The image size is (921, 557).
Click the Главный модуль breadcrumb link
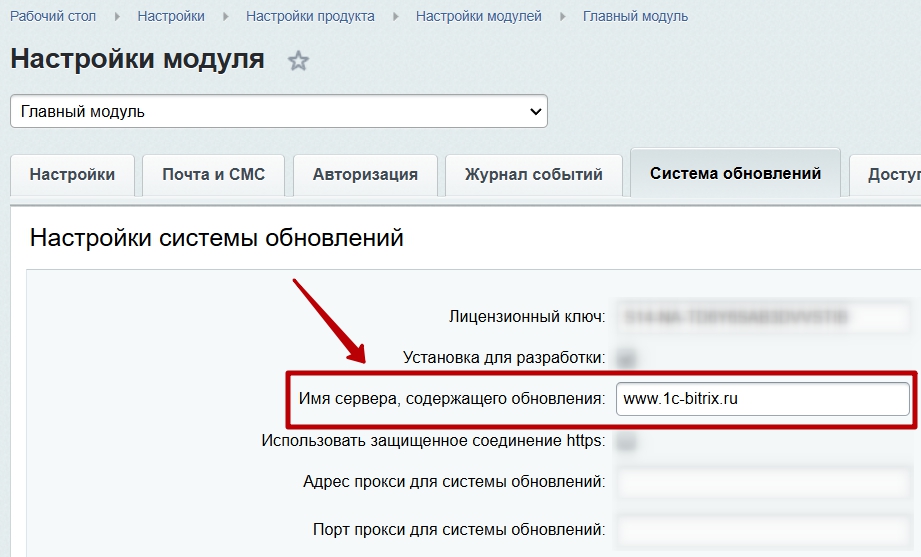(635, 17)
